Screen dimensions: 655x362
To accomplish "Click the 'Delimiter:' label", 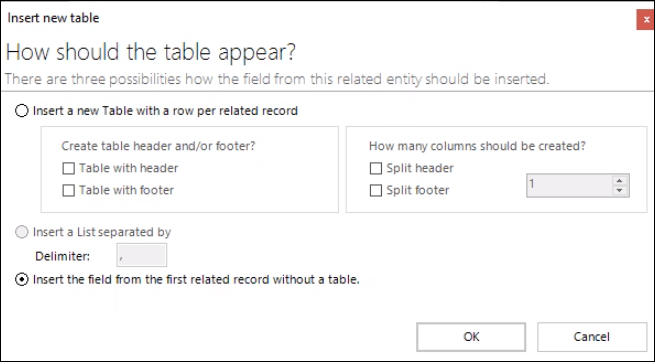I will tap(62, 256).
